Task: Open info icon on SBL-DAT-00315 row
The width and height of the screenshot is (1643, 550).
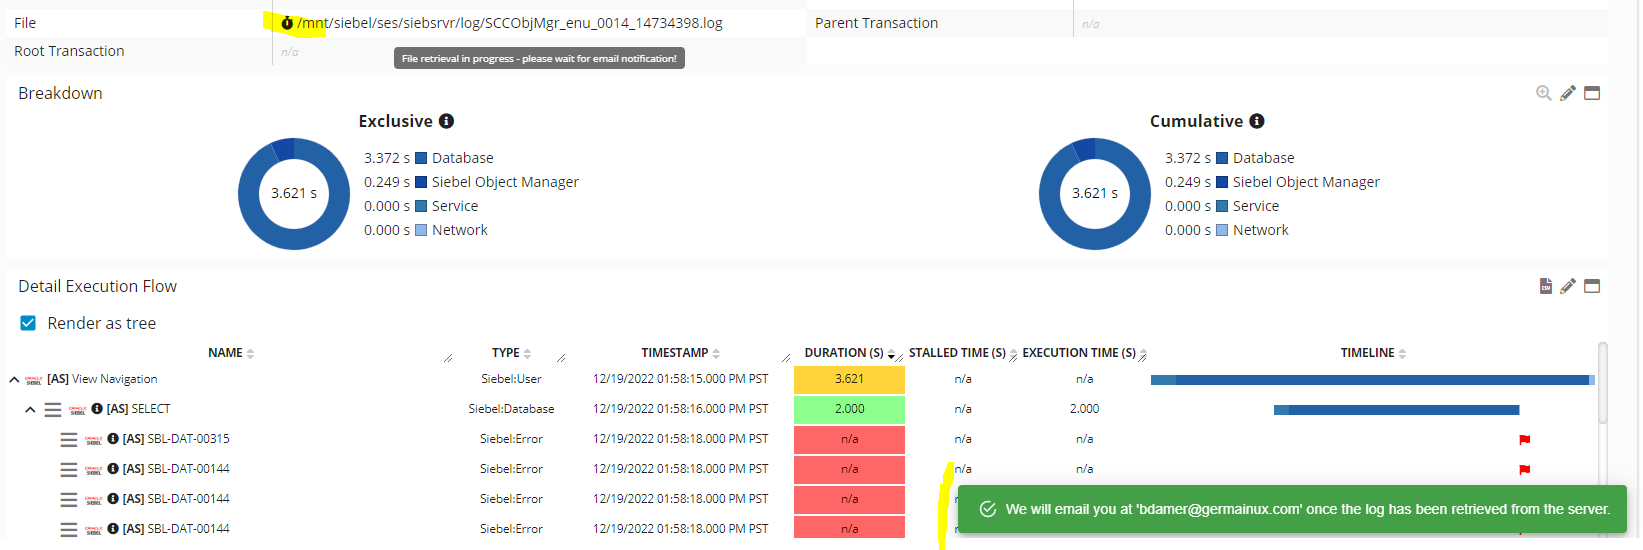Action: coord(113,439)
